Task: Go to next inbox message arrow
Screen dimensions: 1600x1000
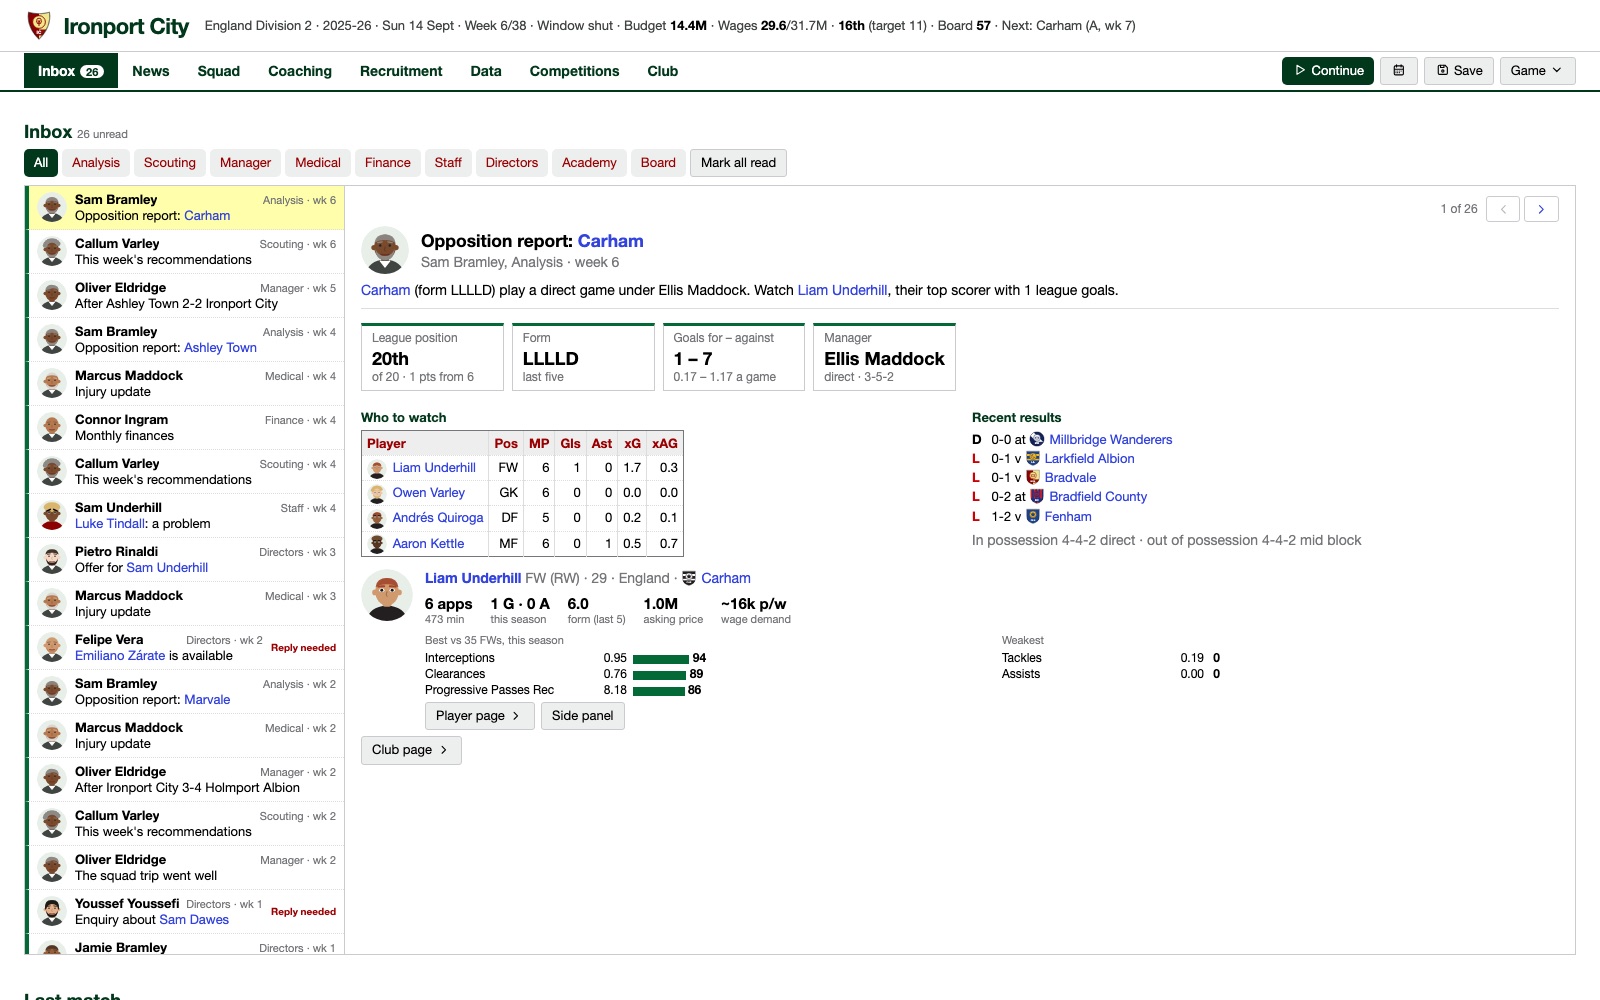Action: pos(1541,209)
